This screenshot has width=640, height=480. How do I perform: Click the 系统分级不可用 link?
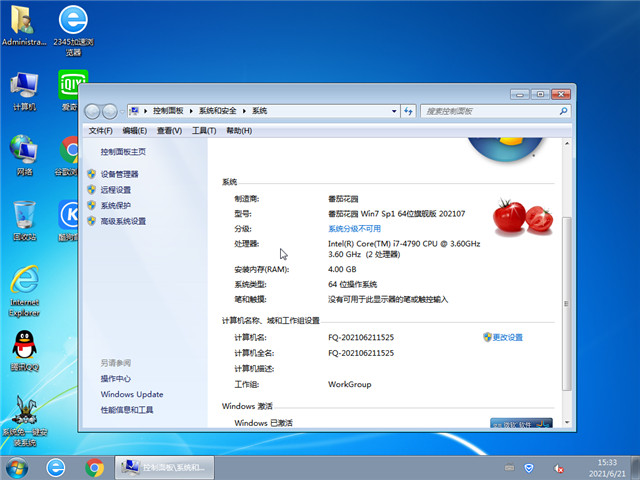354,229
